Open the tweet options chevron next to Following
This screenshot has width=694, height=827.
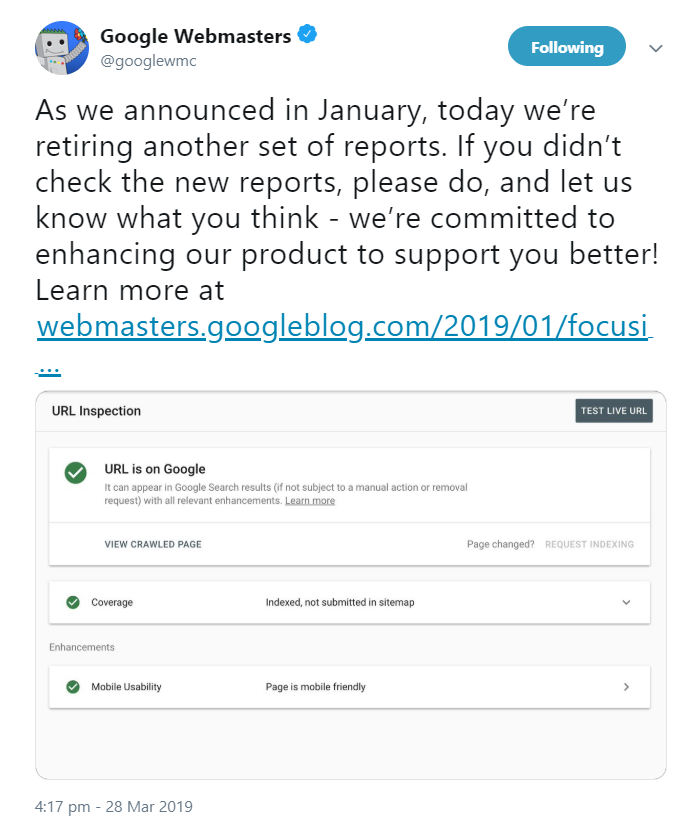pos(655,47)
